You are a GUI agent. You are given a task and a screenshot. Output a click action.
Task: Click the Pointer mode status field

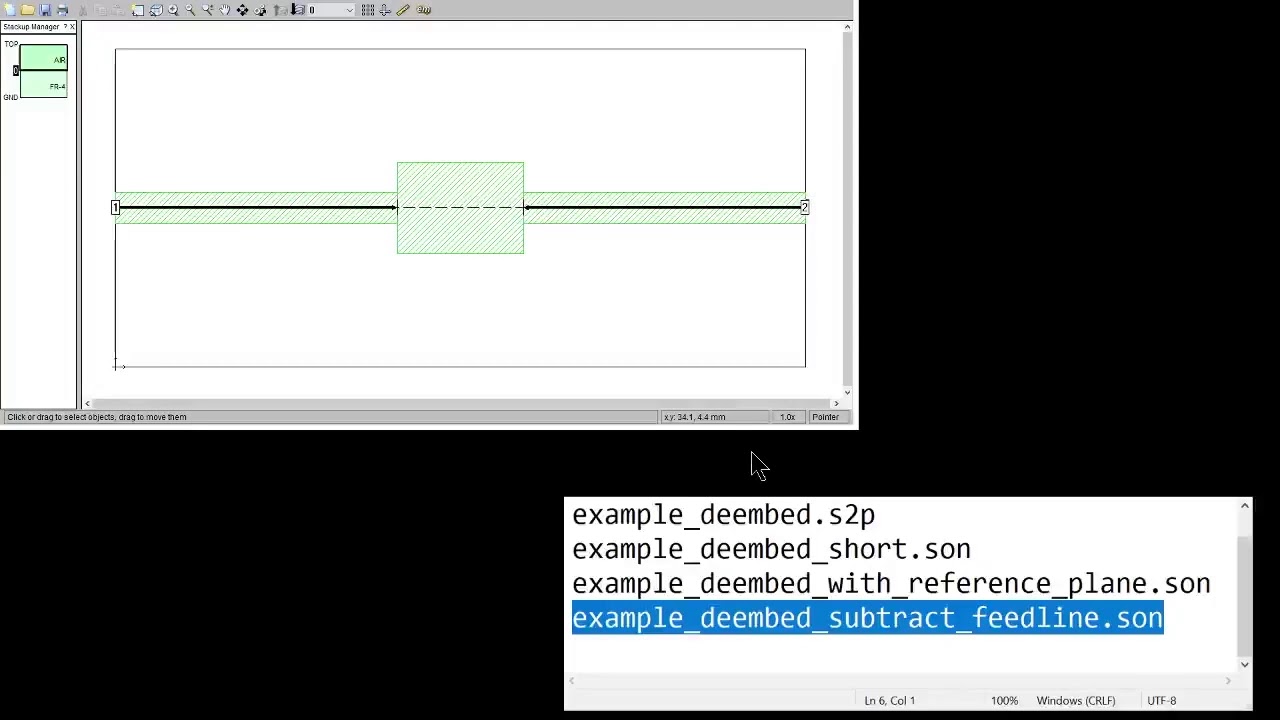[x=826, y=417]
